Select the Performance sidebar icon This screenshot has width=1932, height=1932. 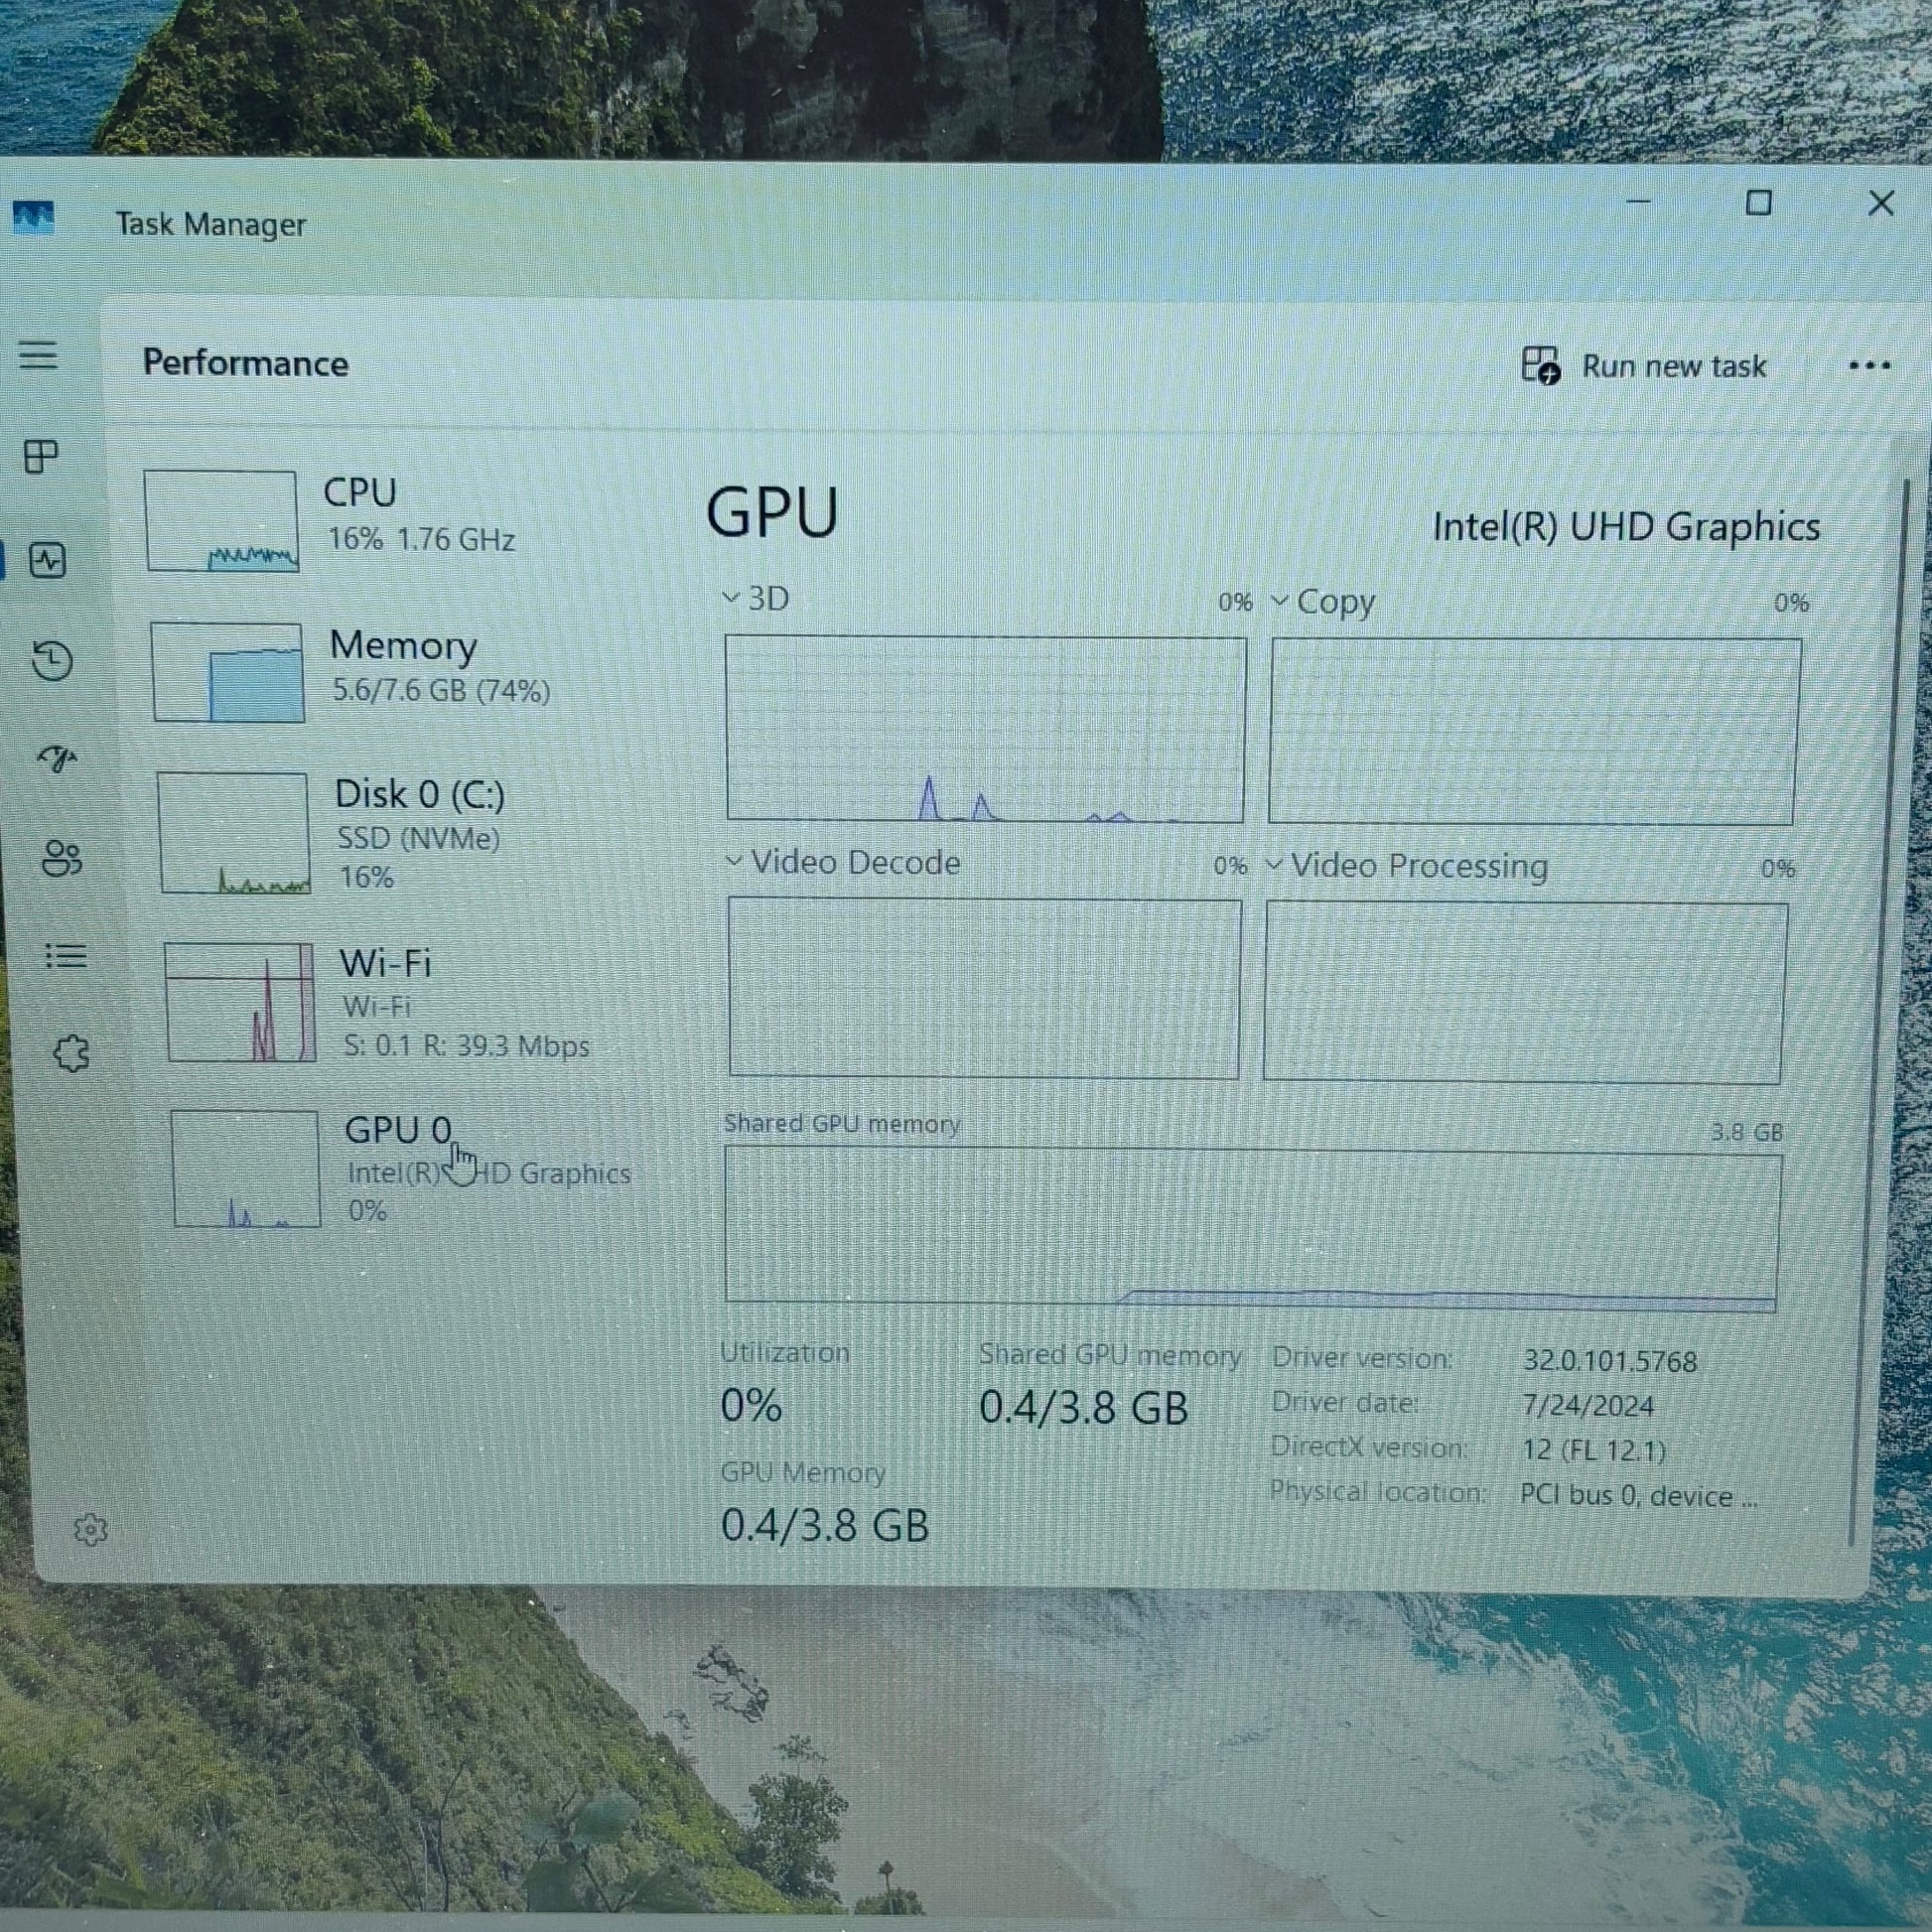coord(48,560)
